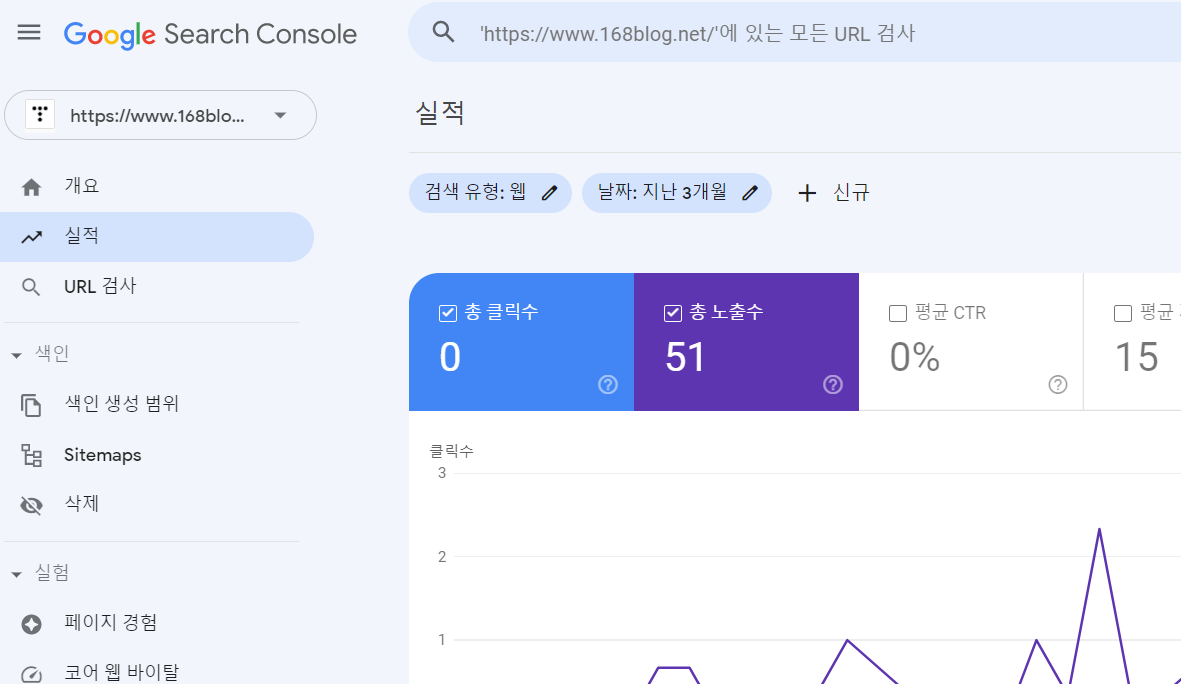Uncheck the 총 클릭수 metric card

446,313
